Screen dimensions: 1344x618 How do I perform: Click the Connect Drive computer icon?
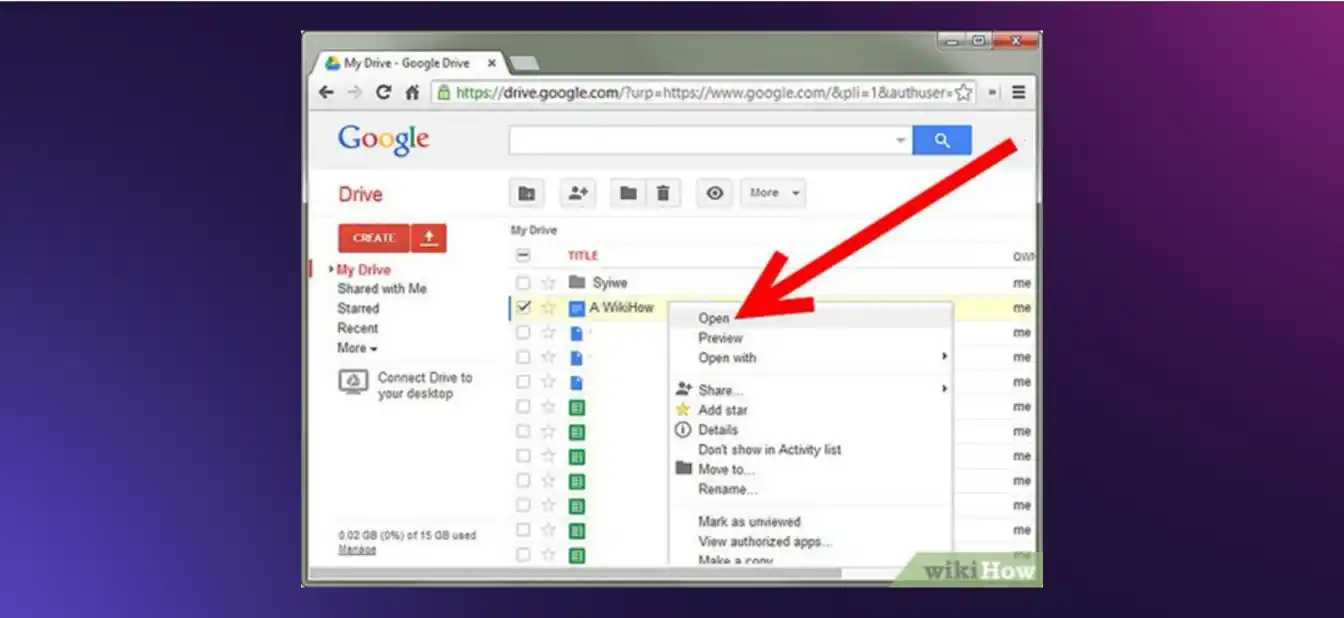point(352,382)
